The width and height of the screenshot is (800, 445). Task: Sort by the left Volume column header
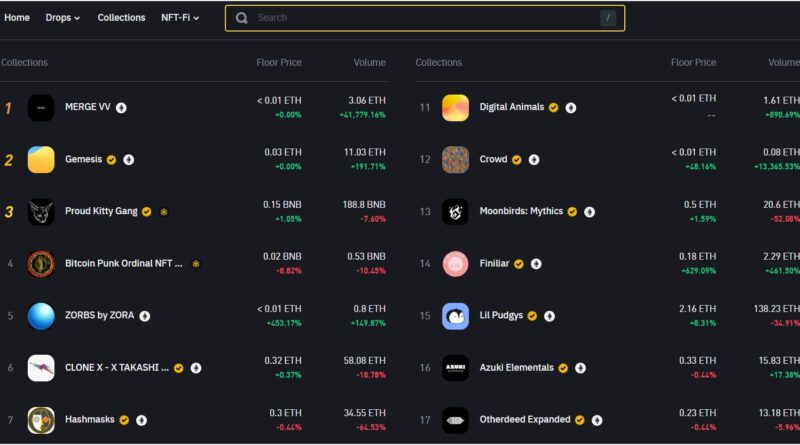pos(369,62)
